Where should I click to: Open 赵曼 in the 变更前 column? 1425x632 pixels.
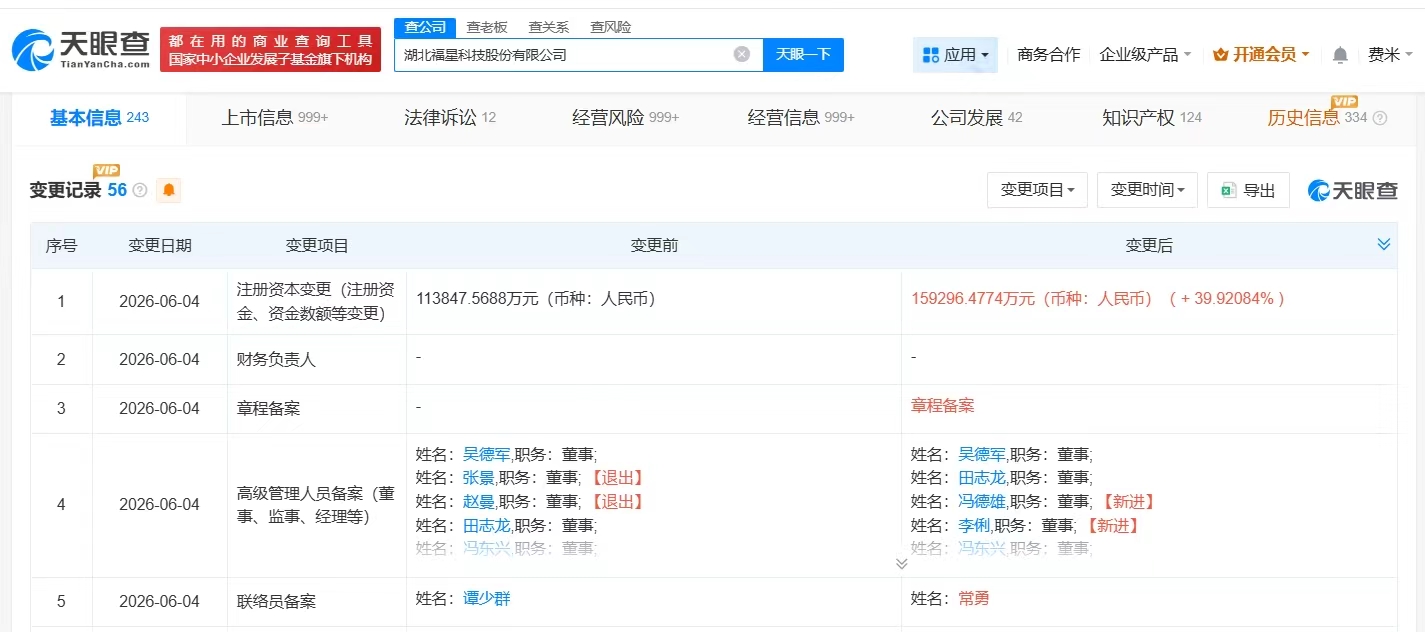[479, 502]
